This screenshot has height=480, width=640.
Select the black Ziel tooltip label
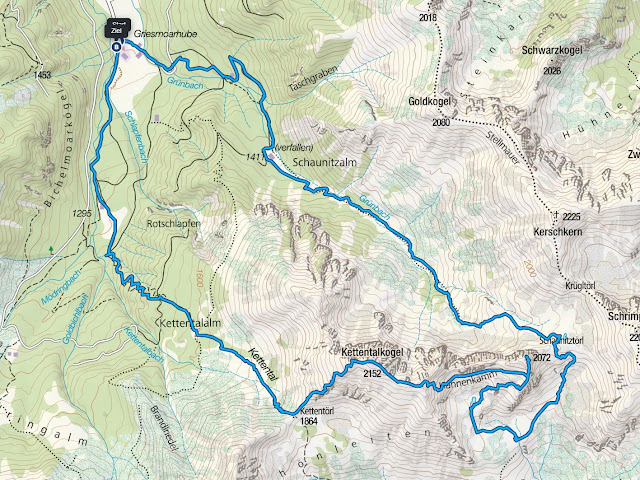point(116,31)
